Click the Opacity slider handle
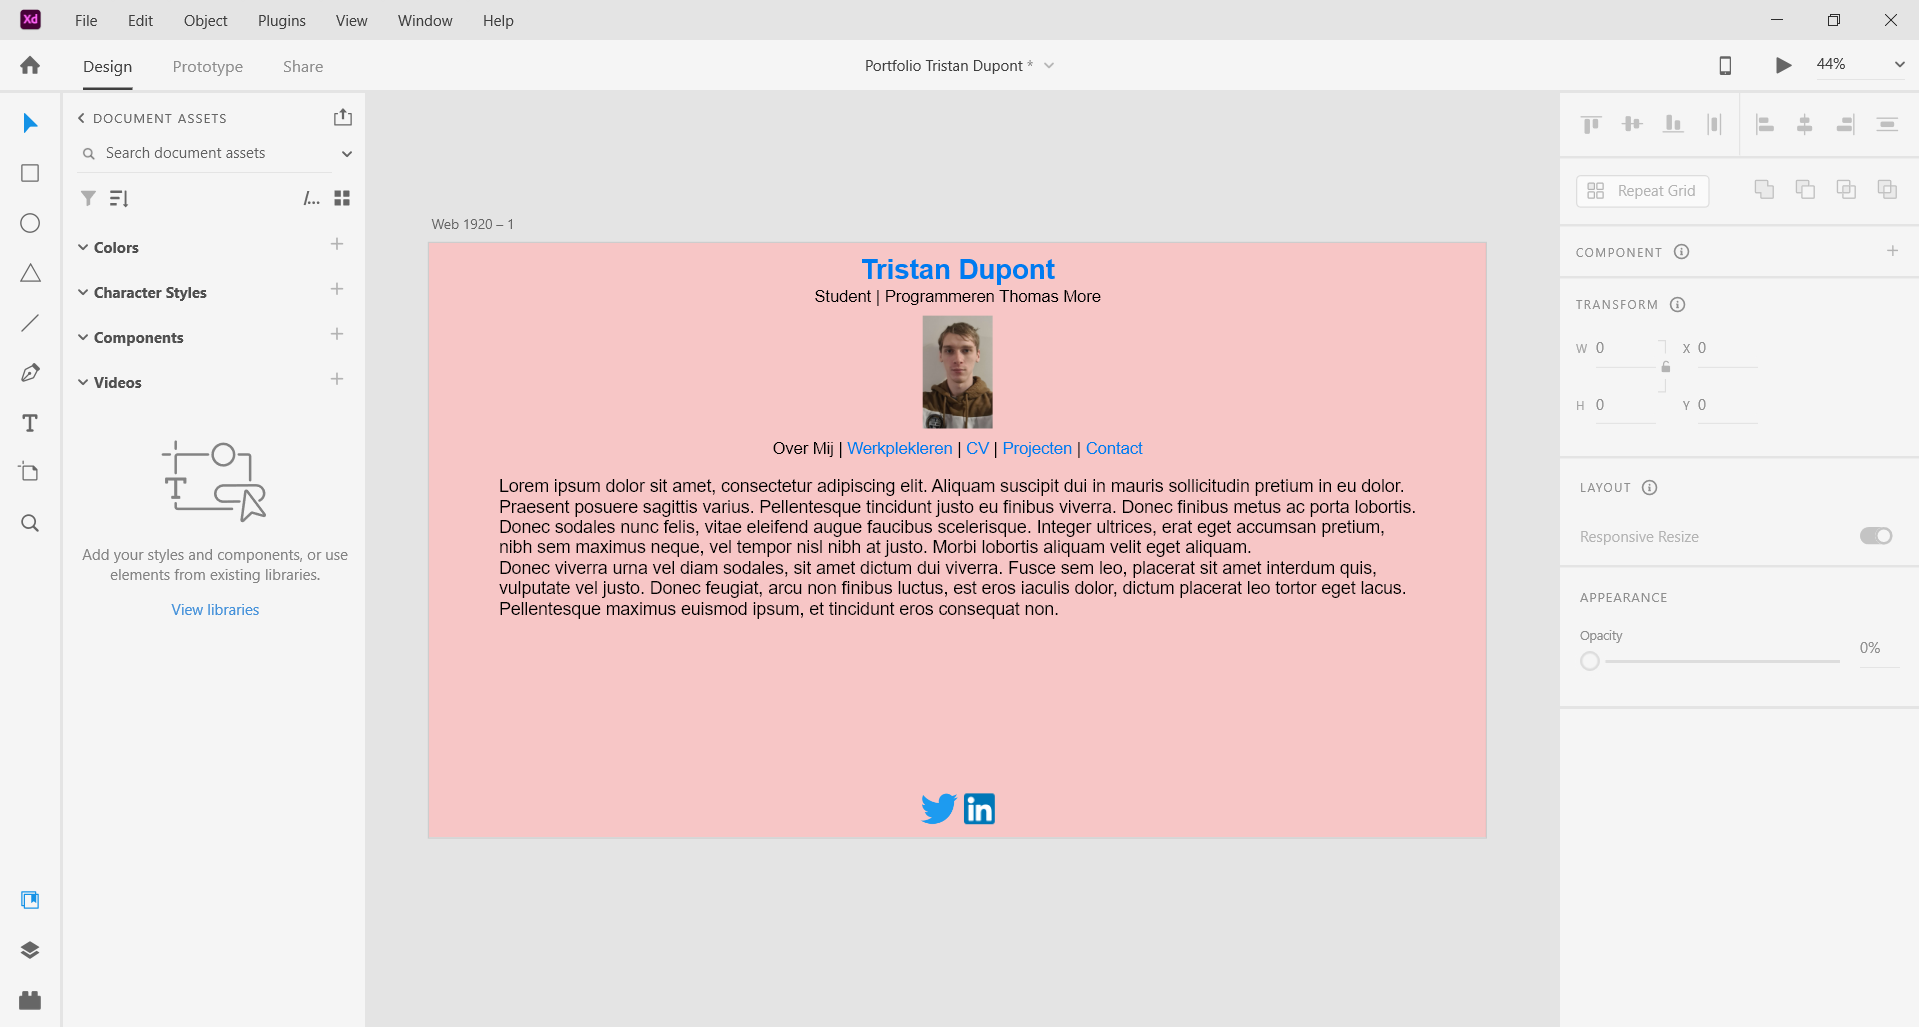 (x=1590, y=661)
